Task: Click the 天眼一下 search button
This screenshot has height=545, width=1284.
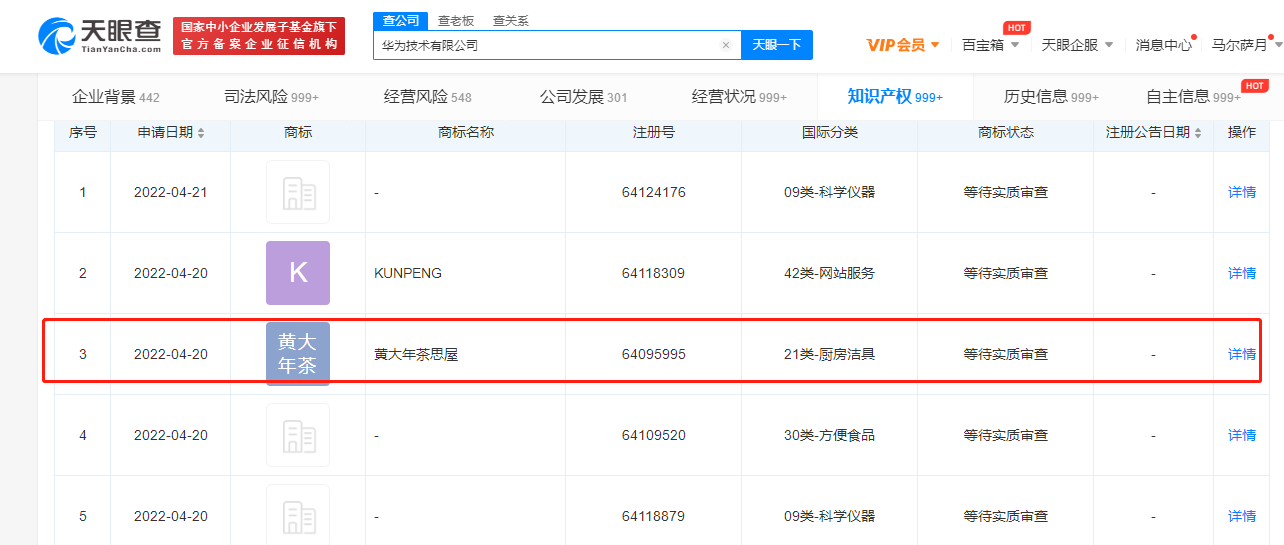Action: coord(777,45)
